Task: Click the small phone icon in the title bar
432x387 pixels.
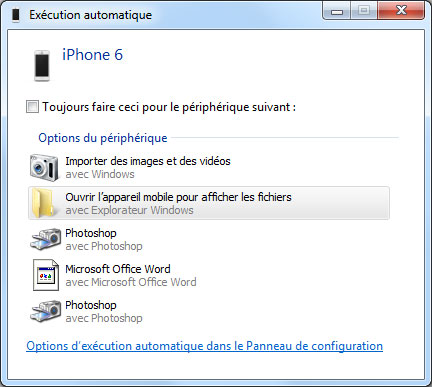Action: click(x=15, y=15)
